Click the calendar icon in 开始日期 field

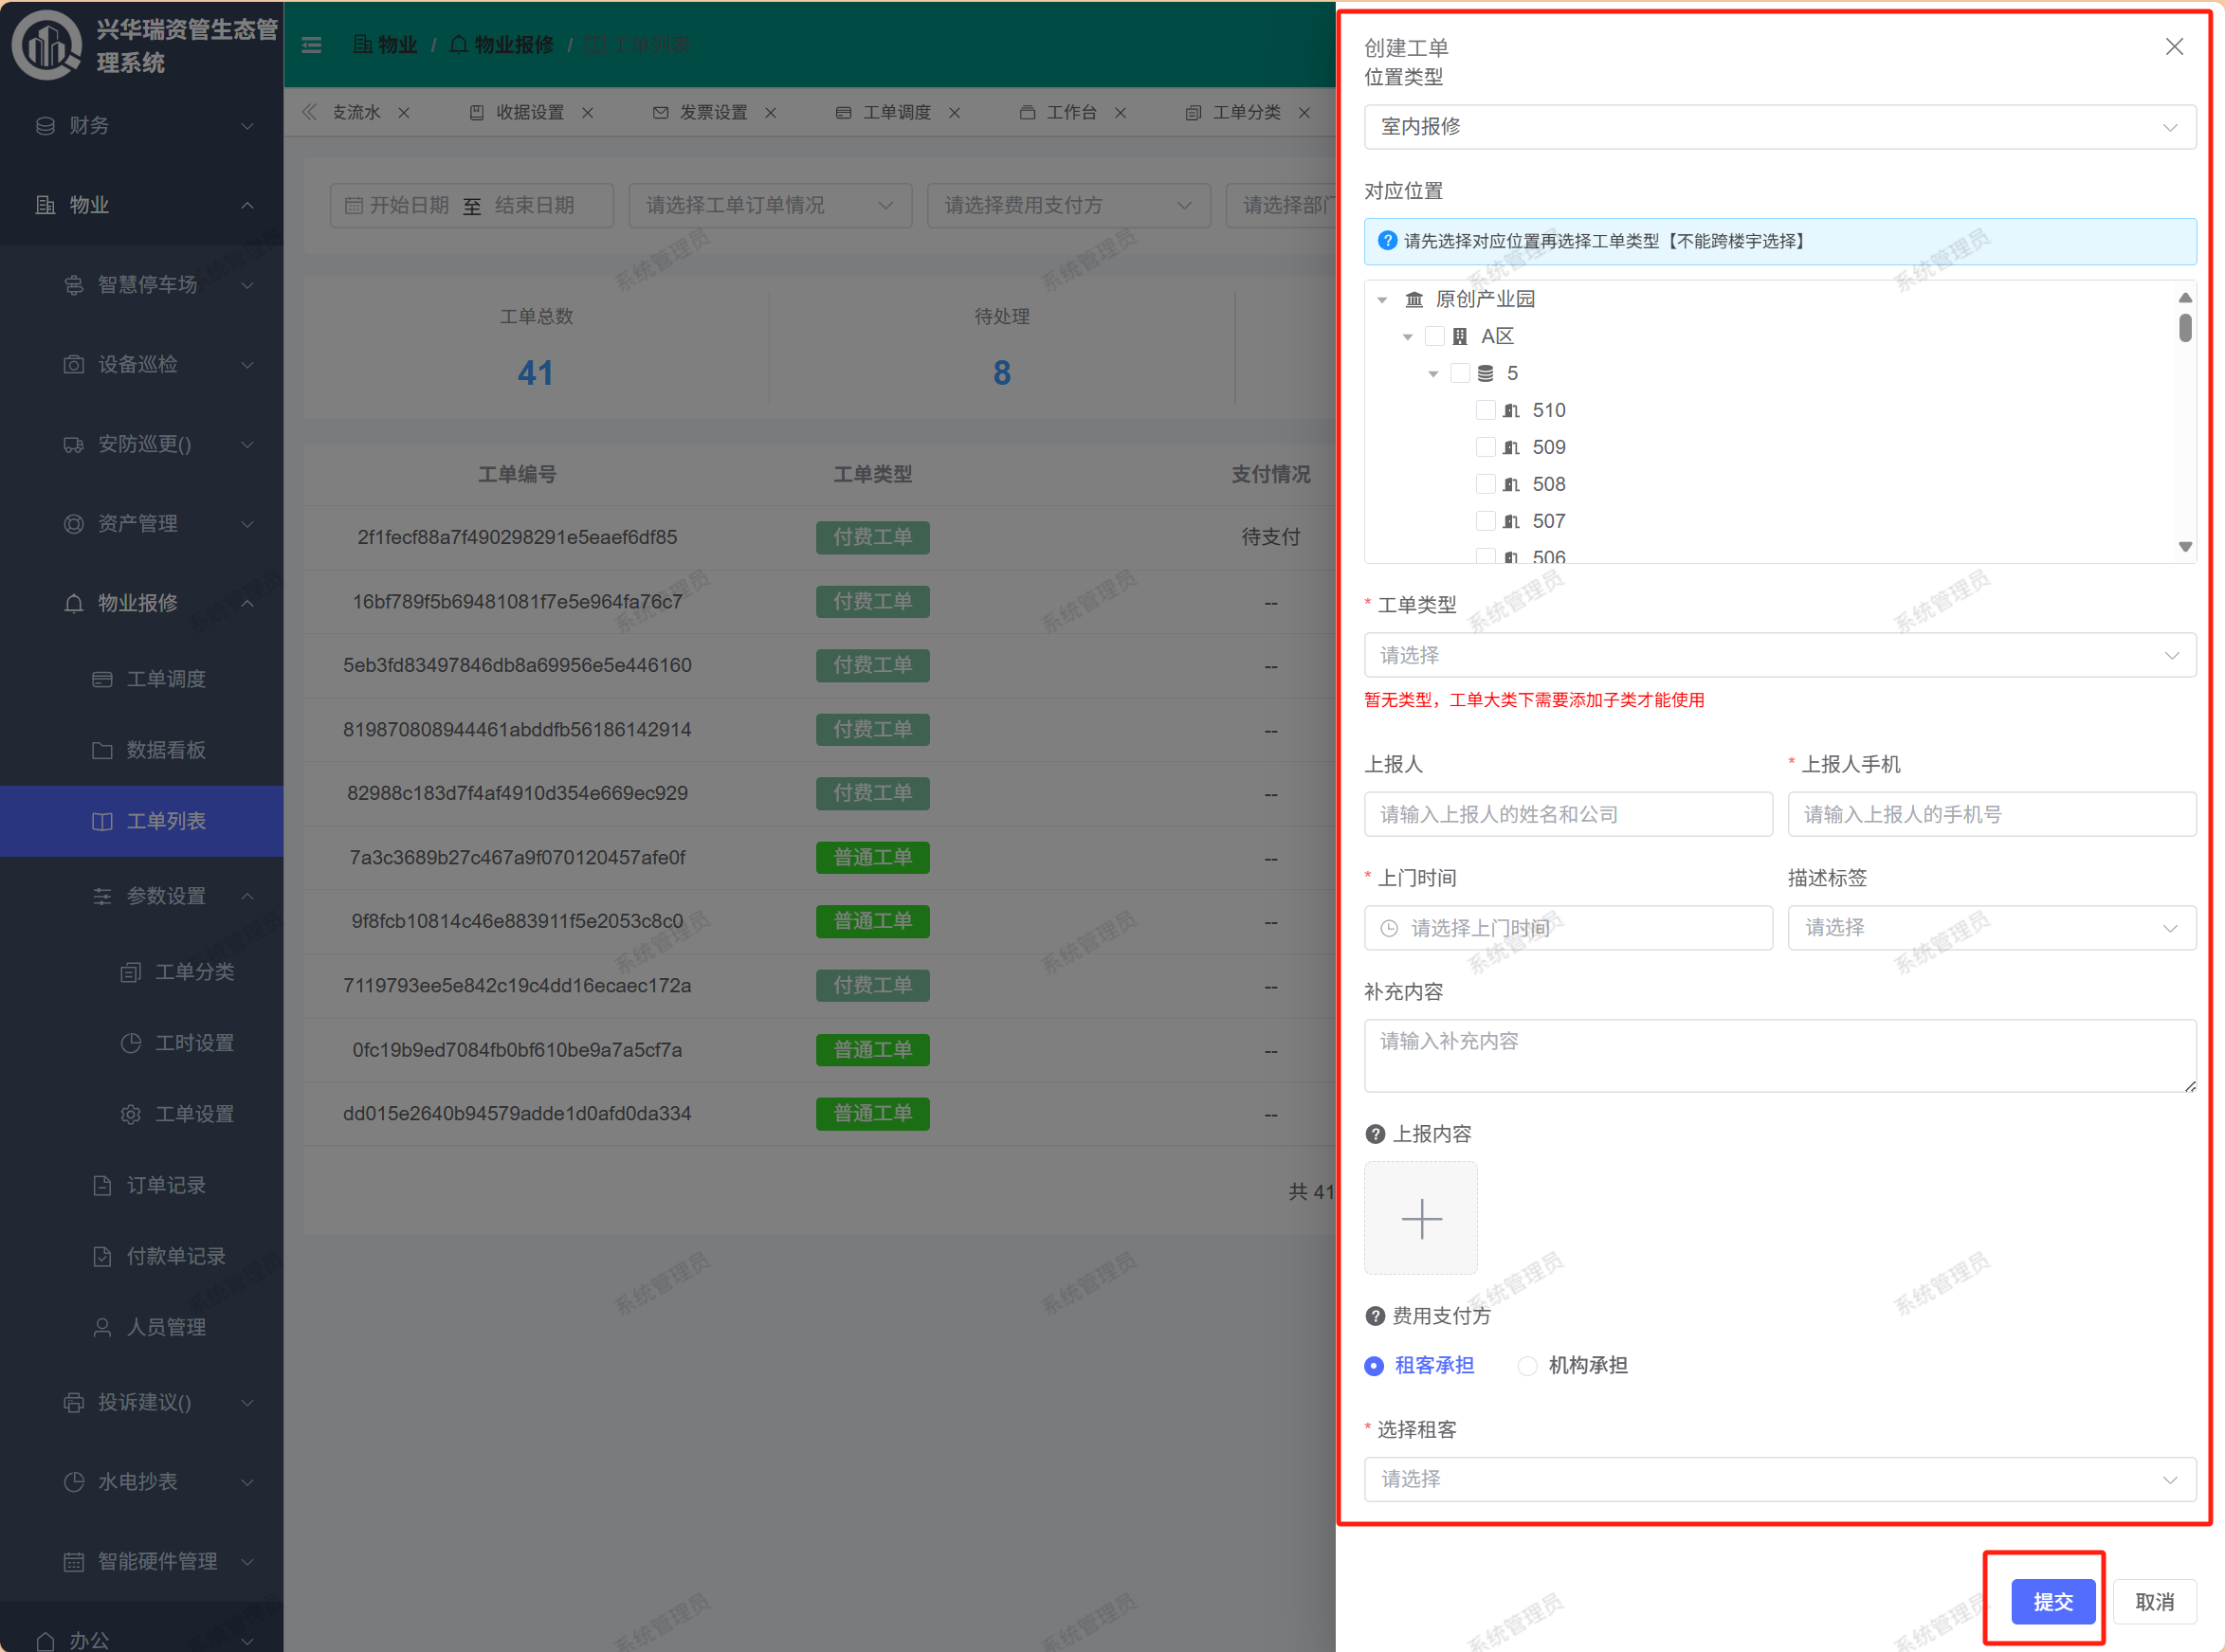pyautogui.click(x=354, y=206)
